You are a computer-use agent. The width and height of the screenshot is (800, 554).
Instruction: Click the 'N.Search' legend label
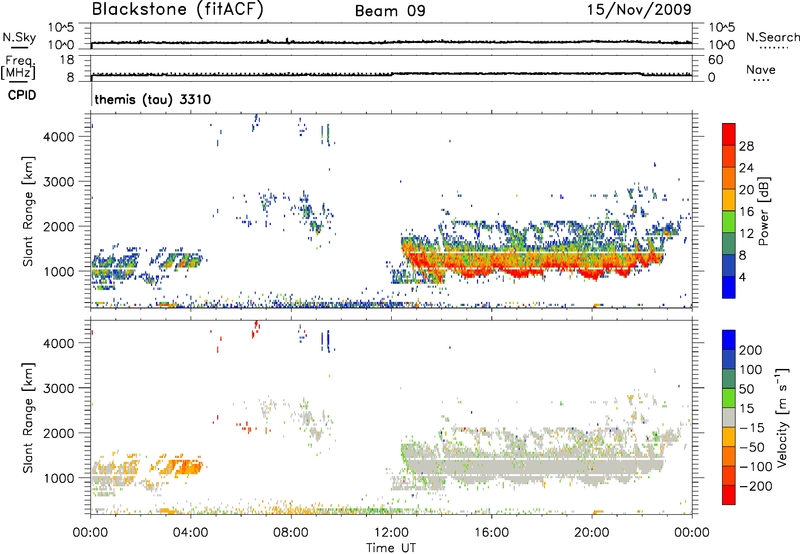(x=772, y=37)
